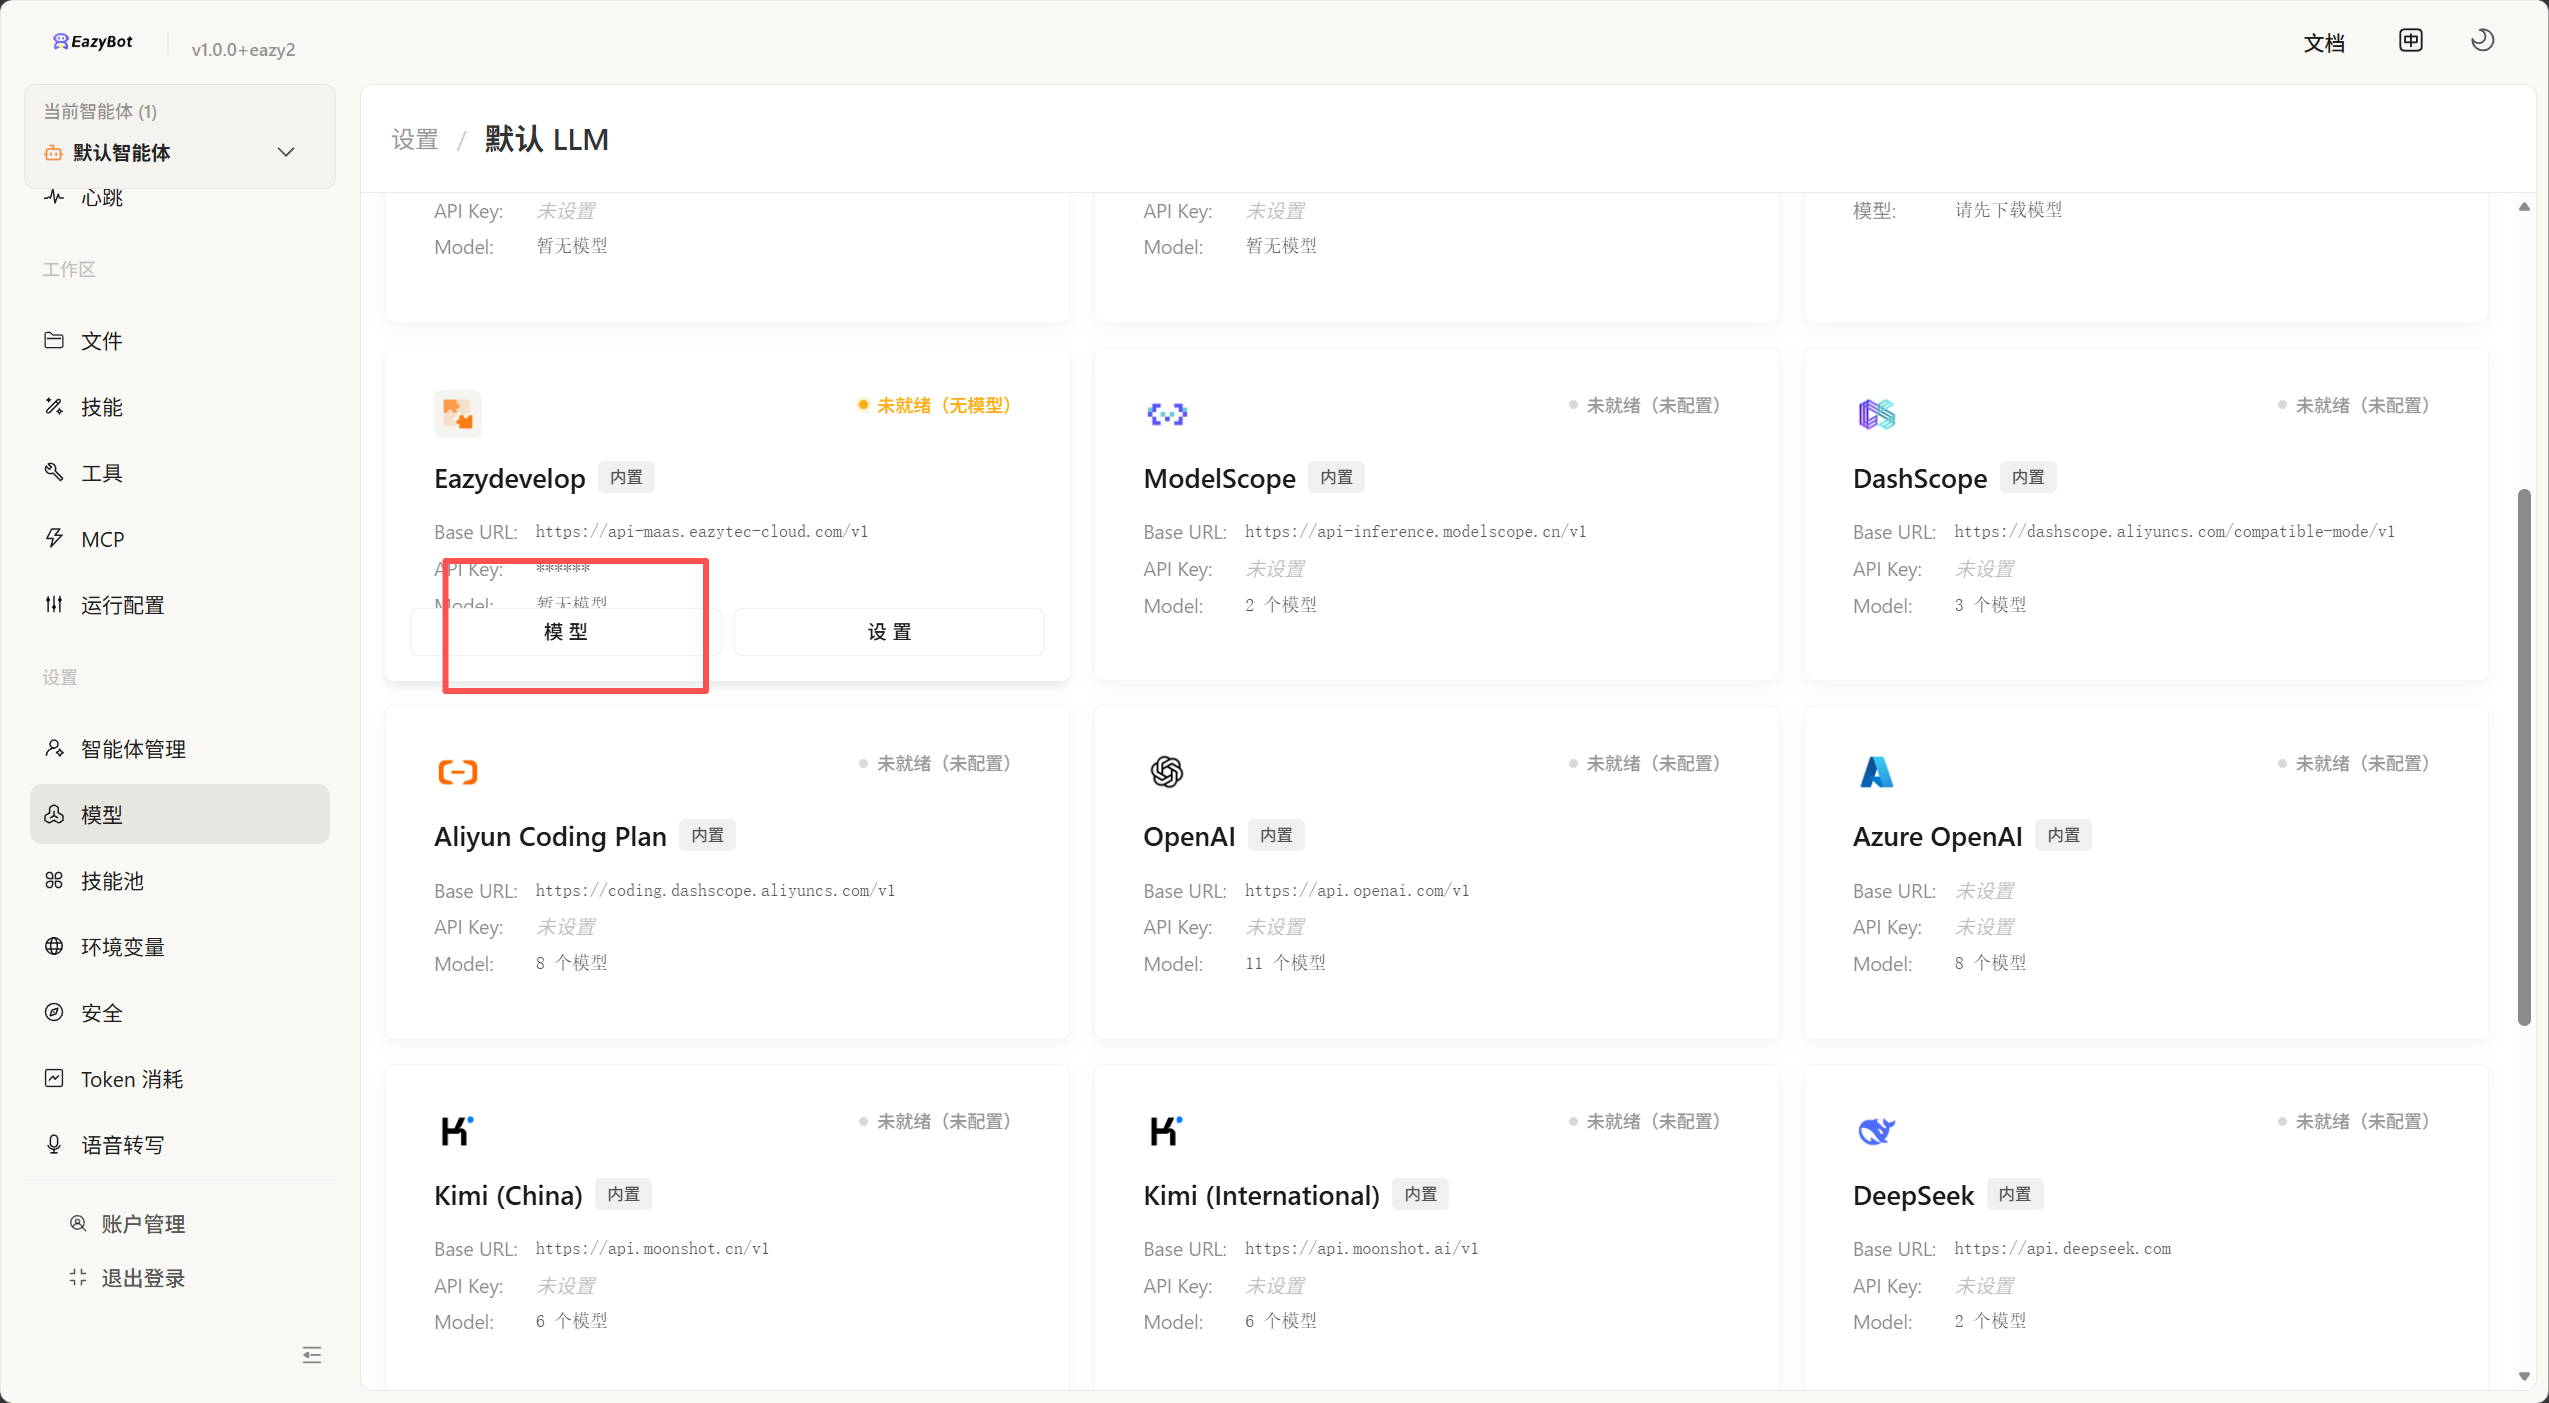Click the DeepSeek Base URL value

coord(2062,1248)
